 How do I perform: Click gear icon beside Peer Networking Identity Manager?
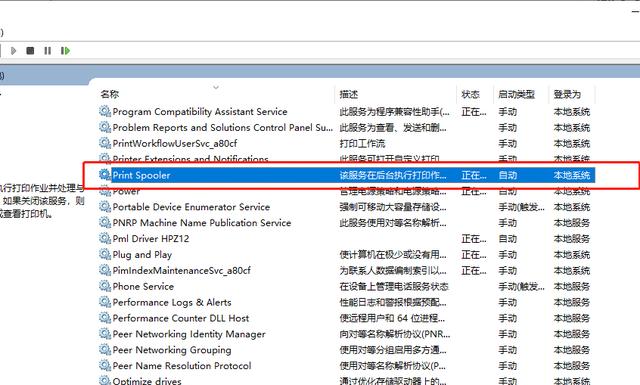point(105,334)
